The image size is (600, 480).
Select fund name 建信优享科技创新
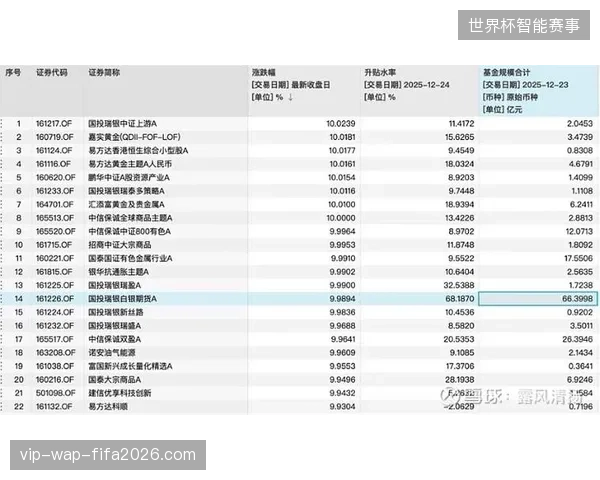pos(119,393)
